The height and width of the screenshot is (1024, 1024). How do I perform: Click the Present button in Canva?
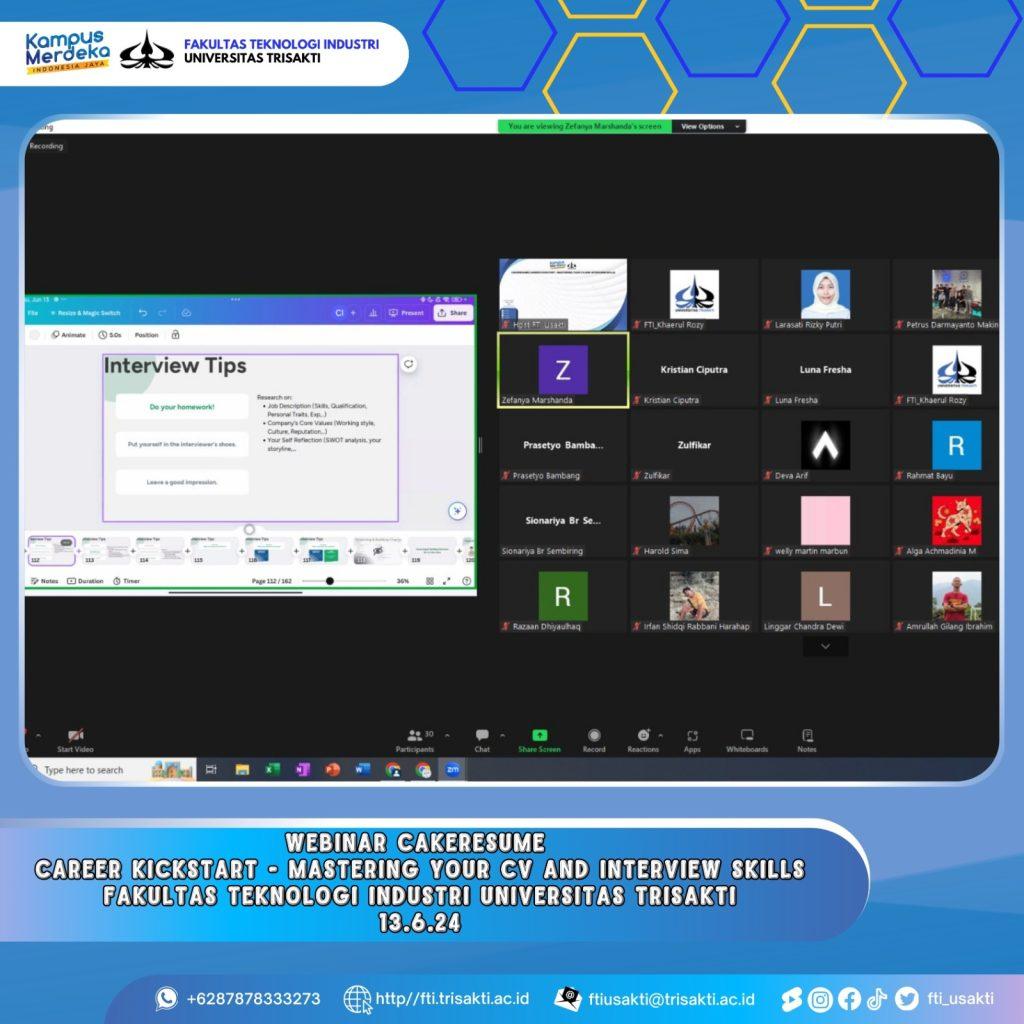(x=406, y=313)
